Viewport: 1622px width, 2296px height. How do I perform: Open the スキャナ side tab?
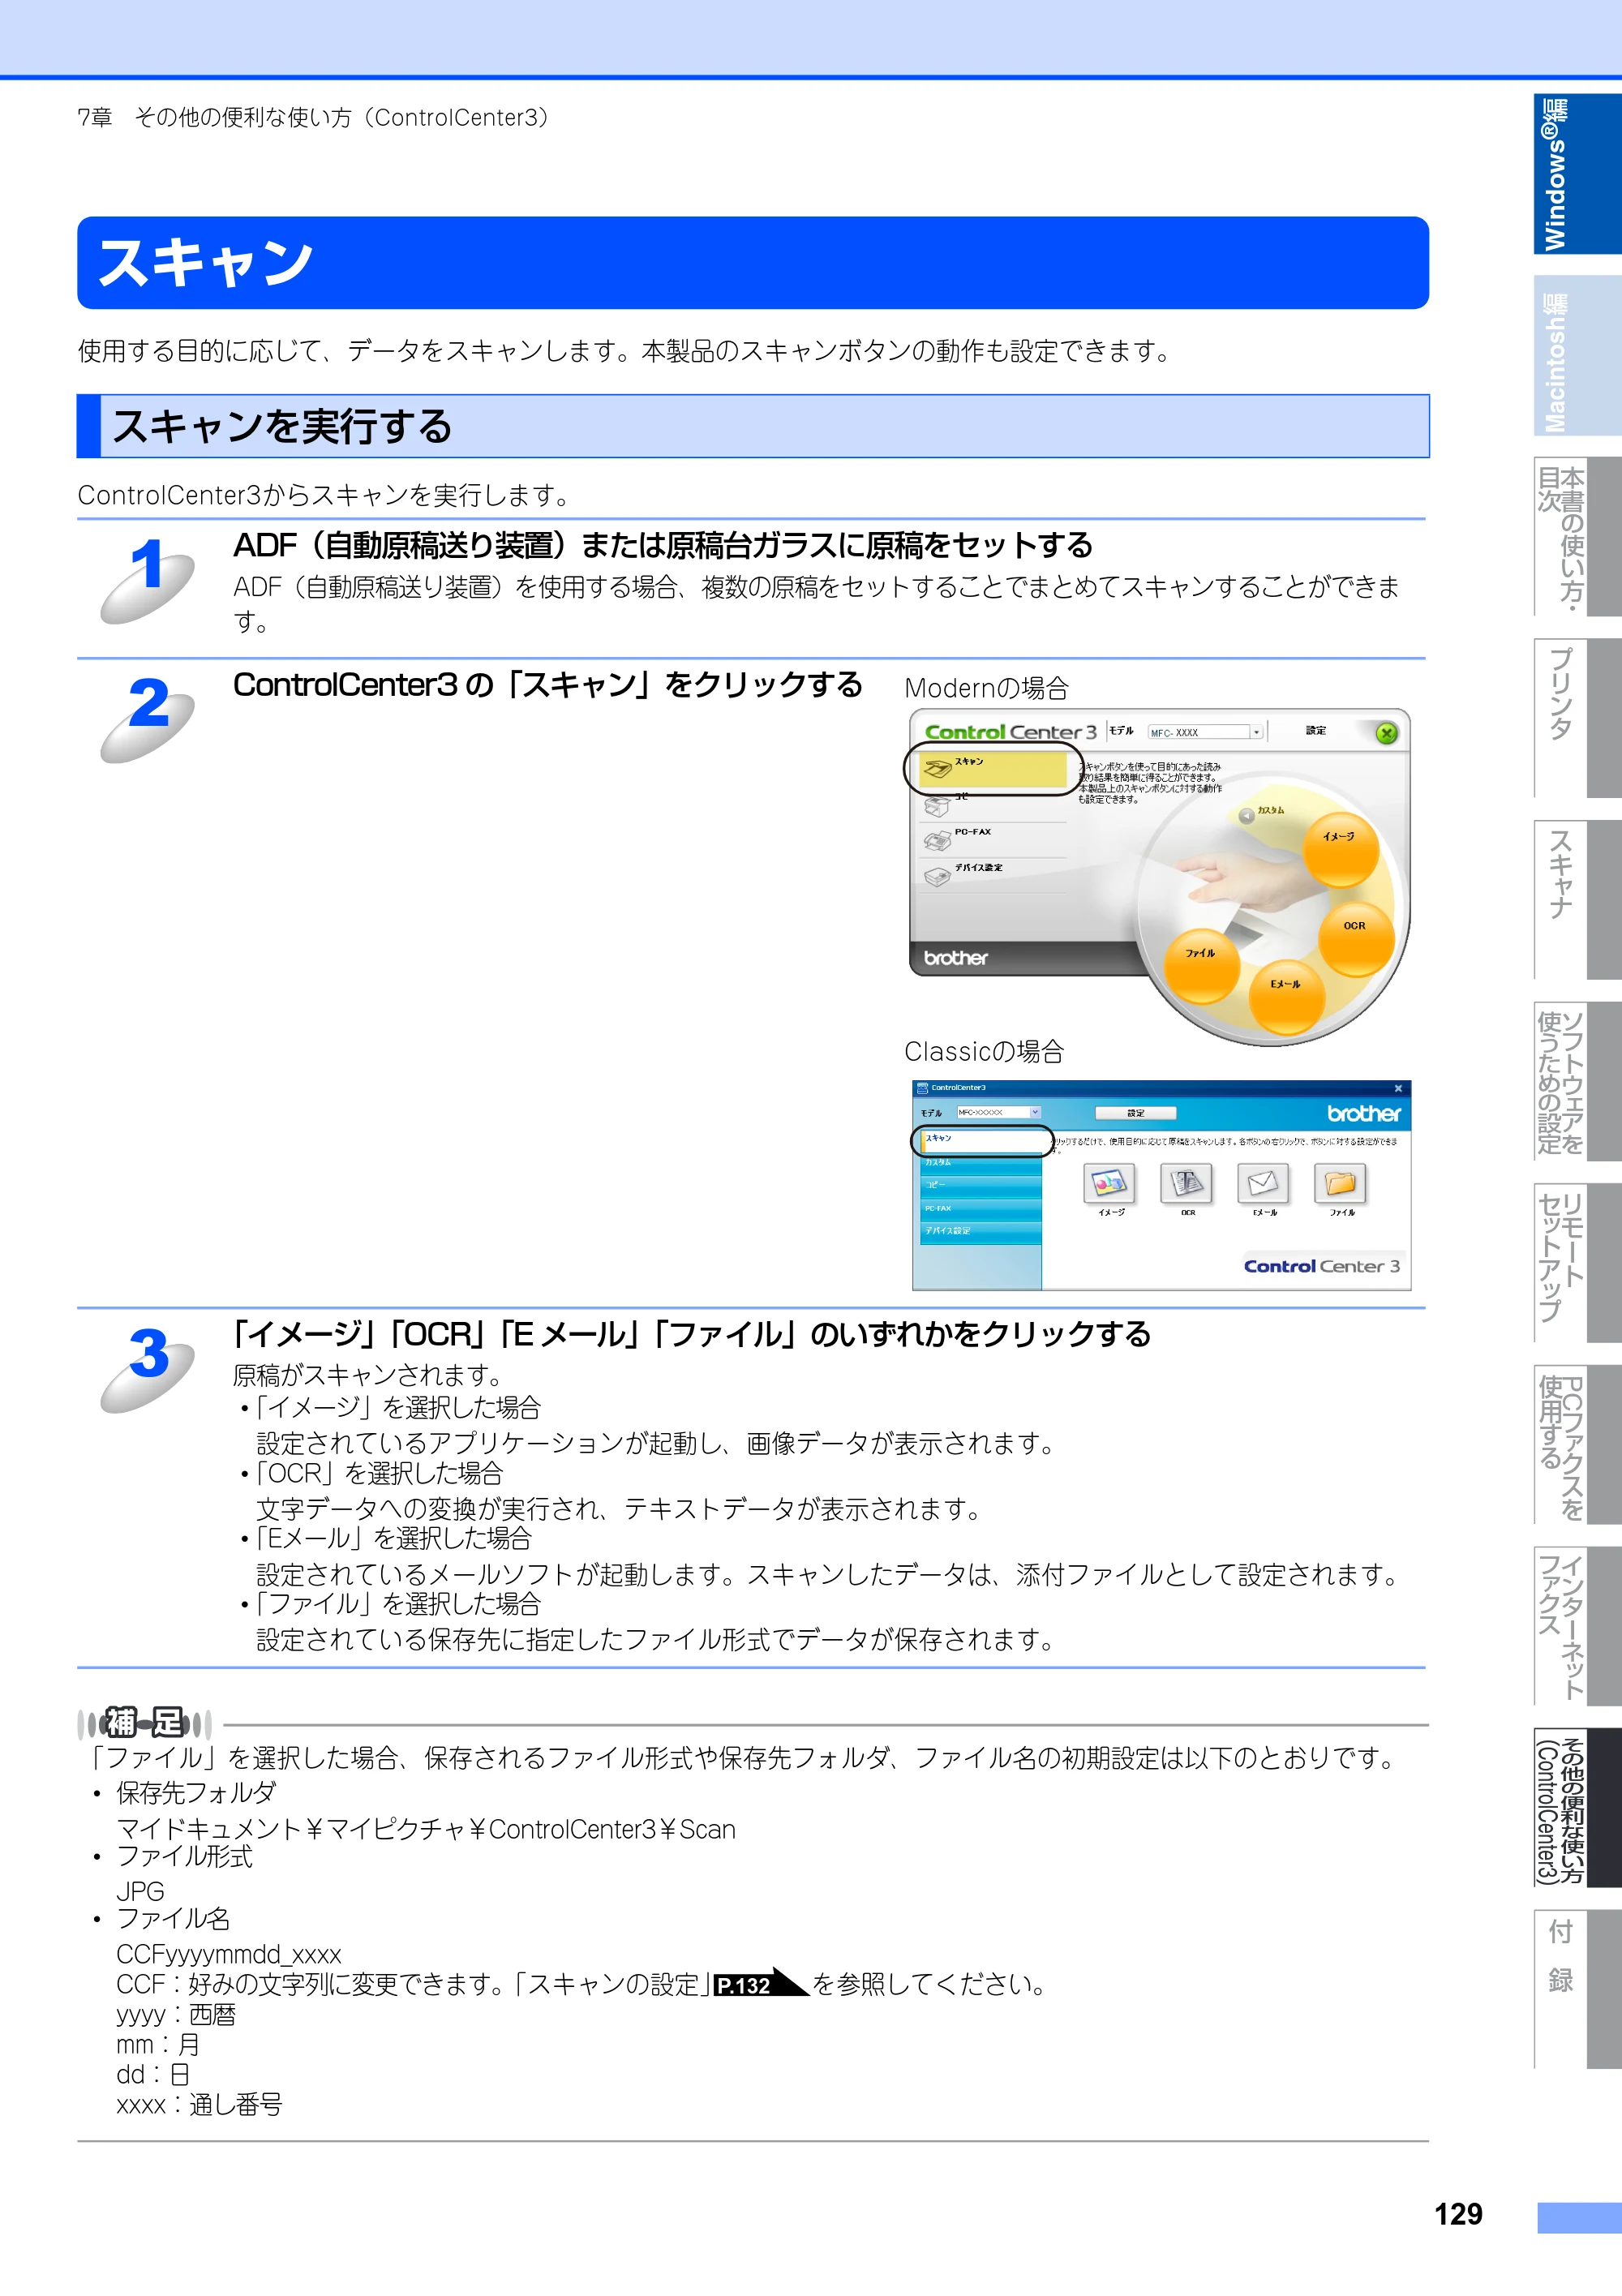coord(1577,900)
